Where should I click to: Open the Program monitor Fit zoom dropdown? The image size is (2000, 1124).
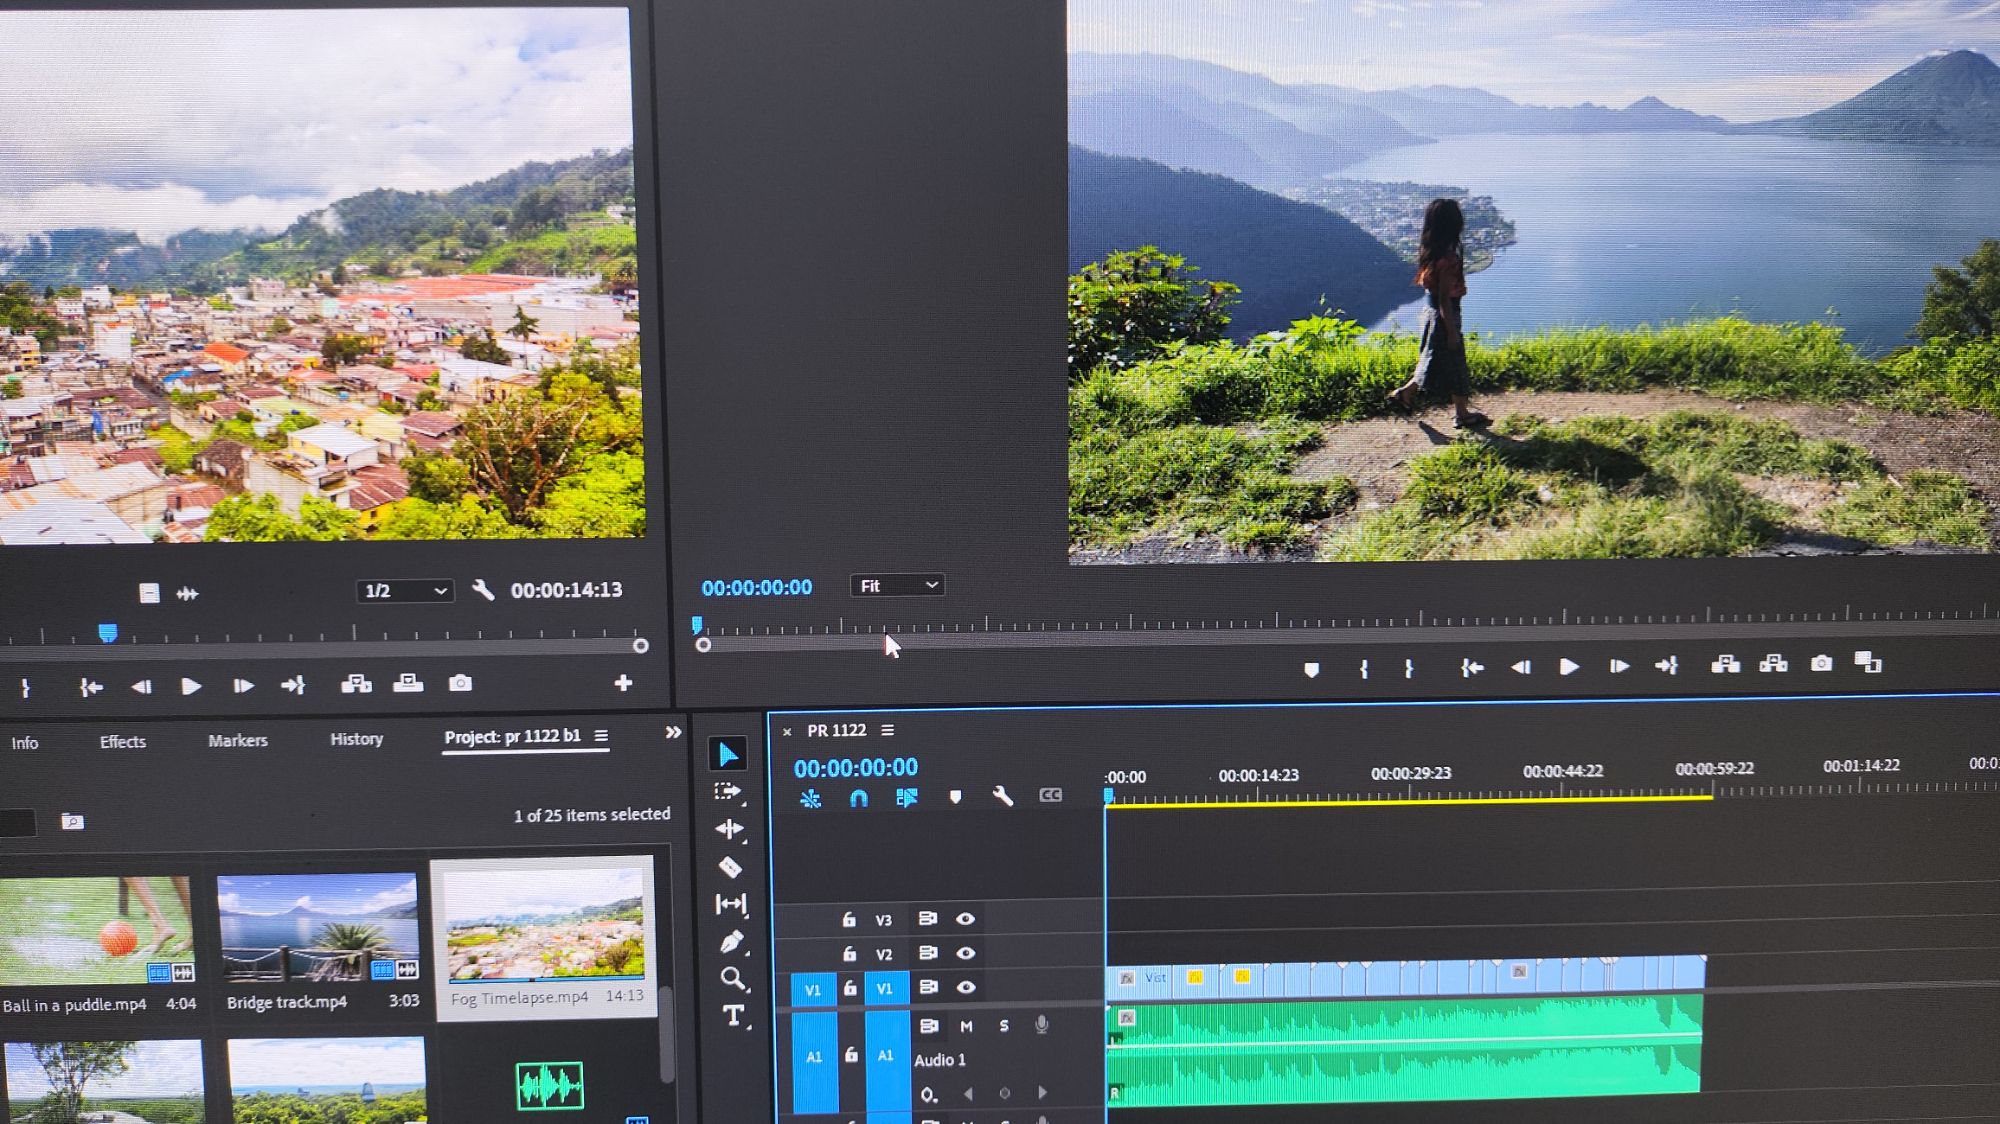tap(897, 585)
